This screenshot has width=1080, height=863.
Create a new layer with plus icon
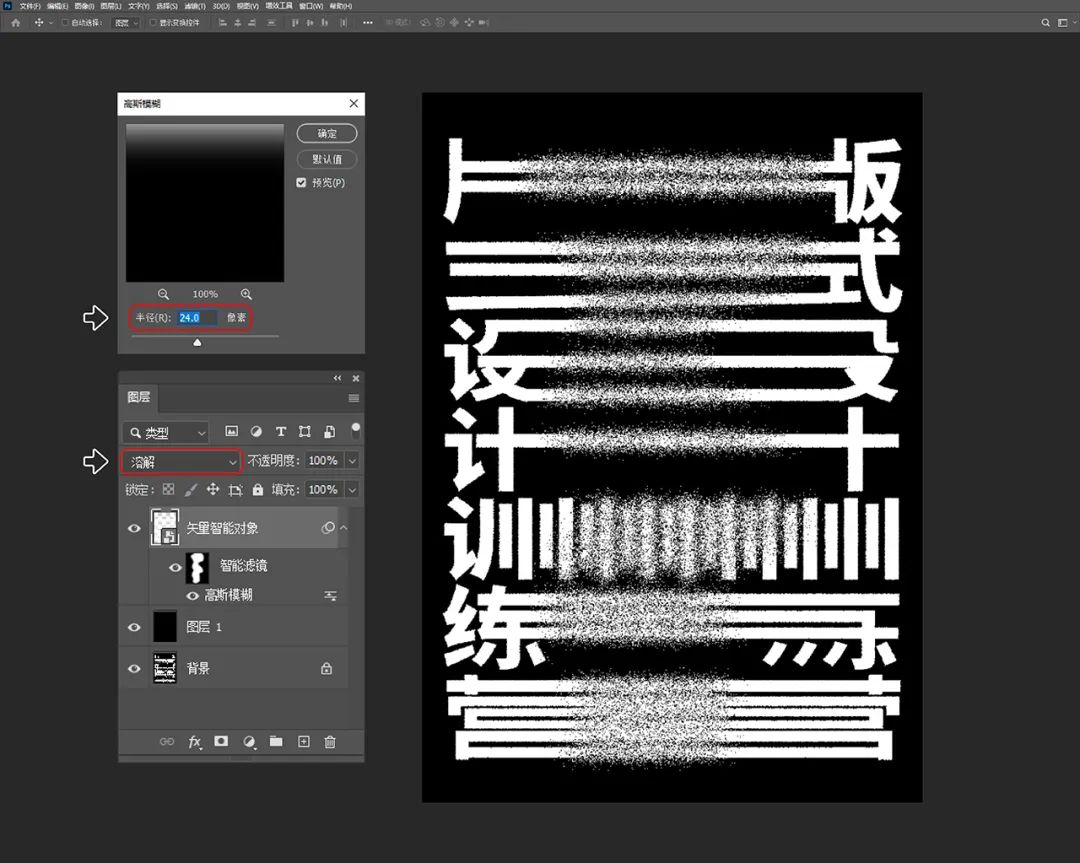[x=304, y=742]
